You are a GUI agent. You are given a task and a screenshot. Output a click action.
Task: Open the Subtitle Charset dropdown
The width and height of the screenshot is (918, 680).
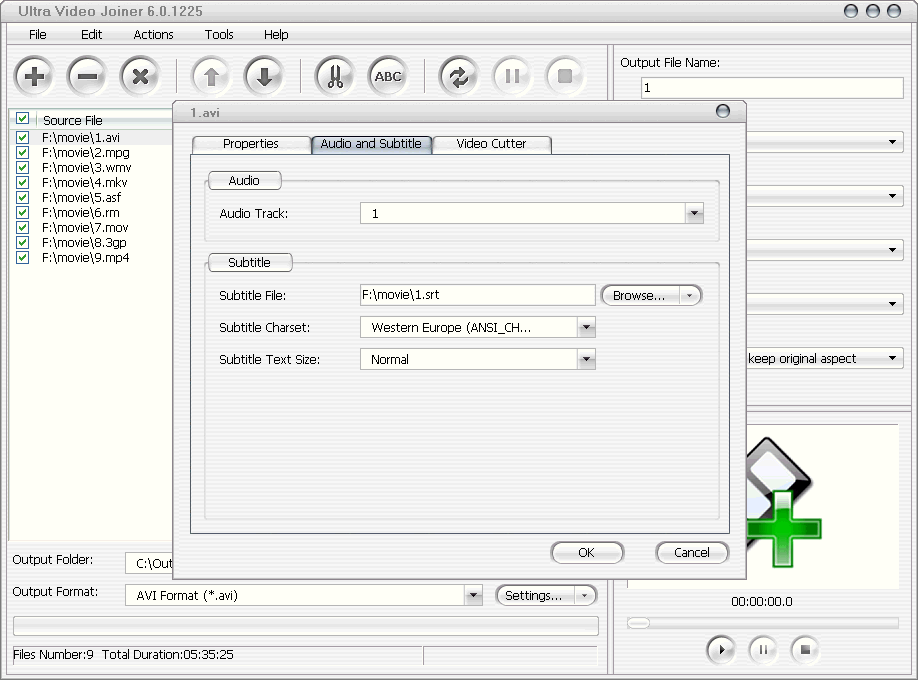tap(587, 327)
